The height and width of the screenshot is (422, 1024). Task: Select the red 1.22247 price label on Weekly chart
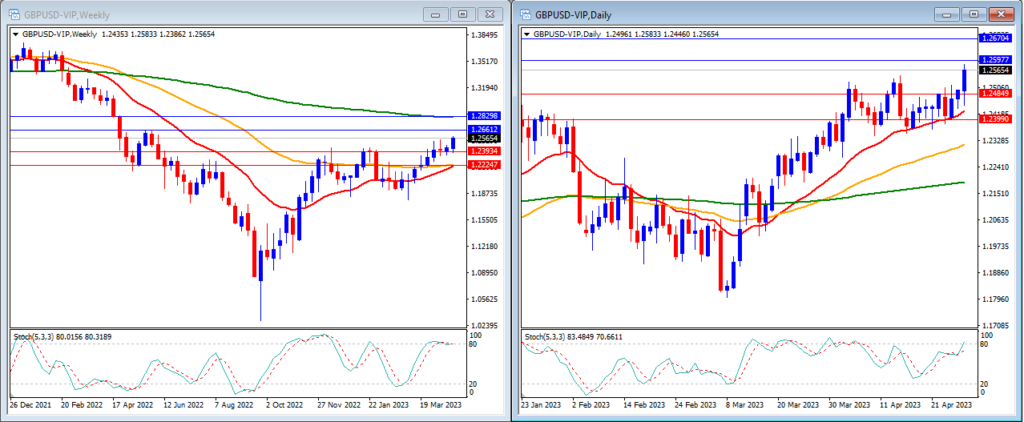[x=485, y=165]
